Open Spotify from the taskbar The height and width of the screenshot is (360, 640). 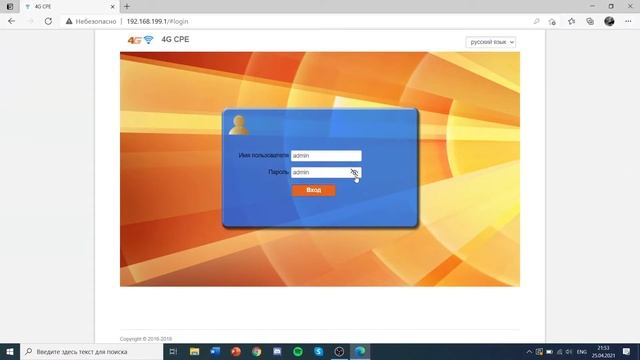[298, 351]
